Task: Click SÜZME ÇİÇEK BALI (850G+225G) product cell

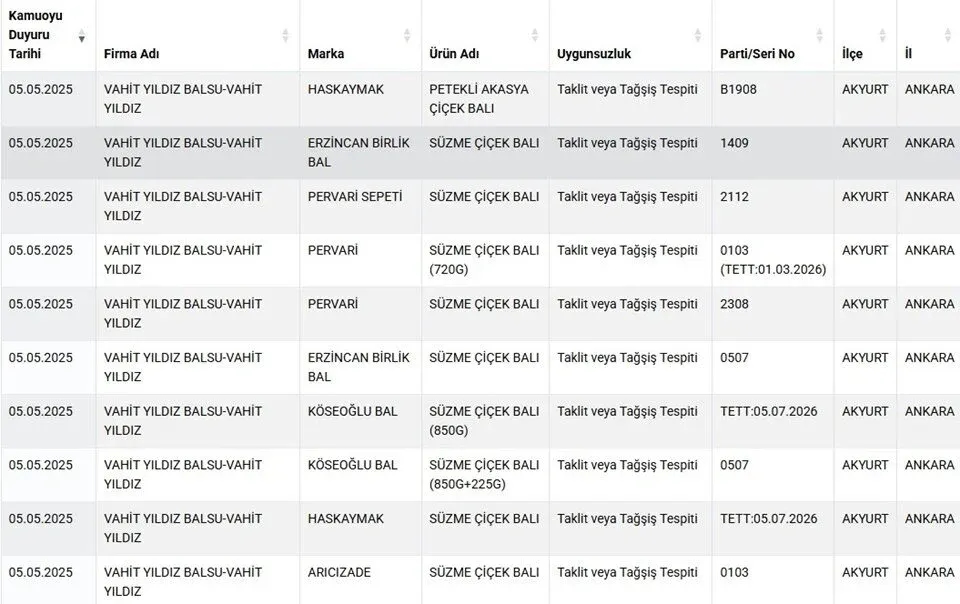Action: pyautogui.click(x=486, y=474)
